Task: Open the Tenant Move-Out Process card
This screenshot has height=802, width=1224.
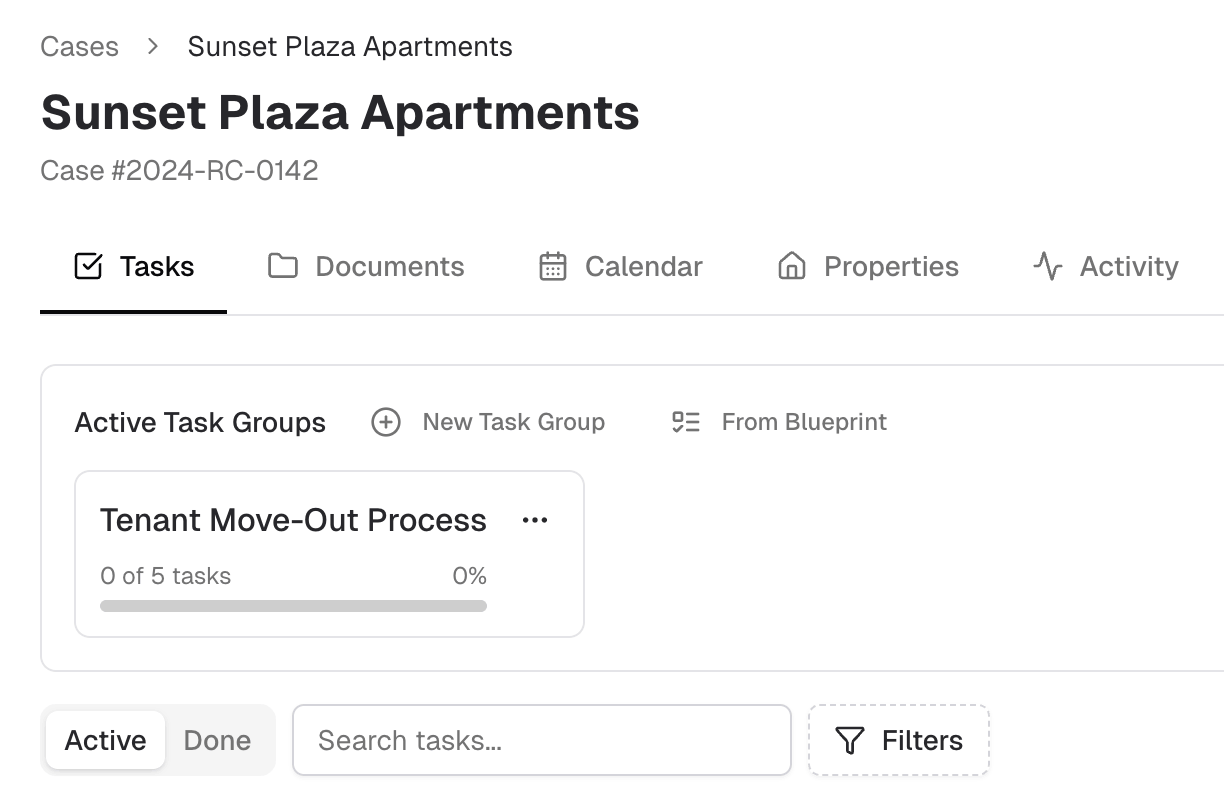Action: [x=293, y=521]
